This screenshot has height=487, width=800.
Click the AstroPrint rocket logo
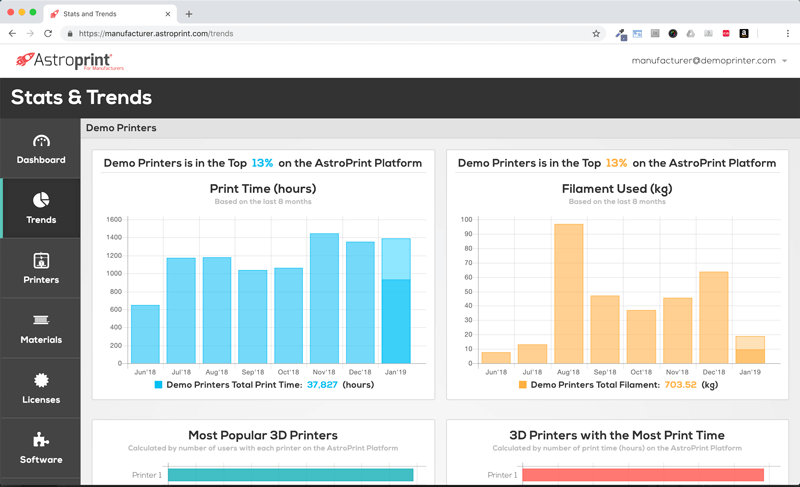point(69,61)
